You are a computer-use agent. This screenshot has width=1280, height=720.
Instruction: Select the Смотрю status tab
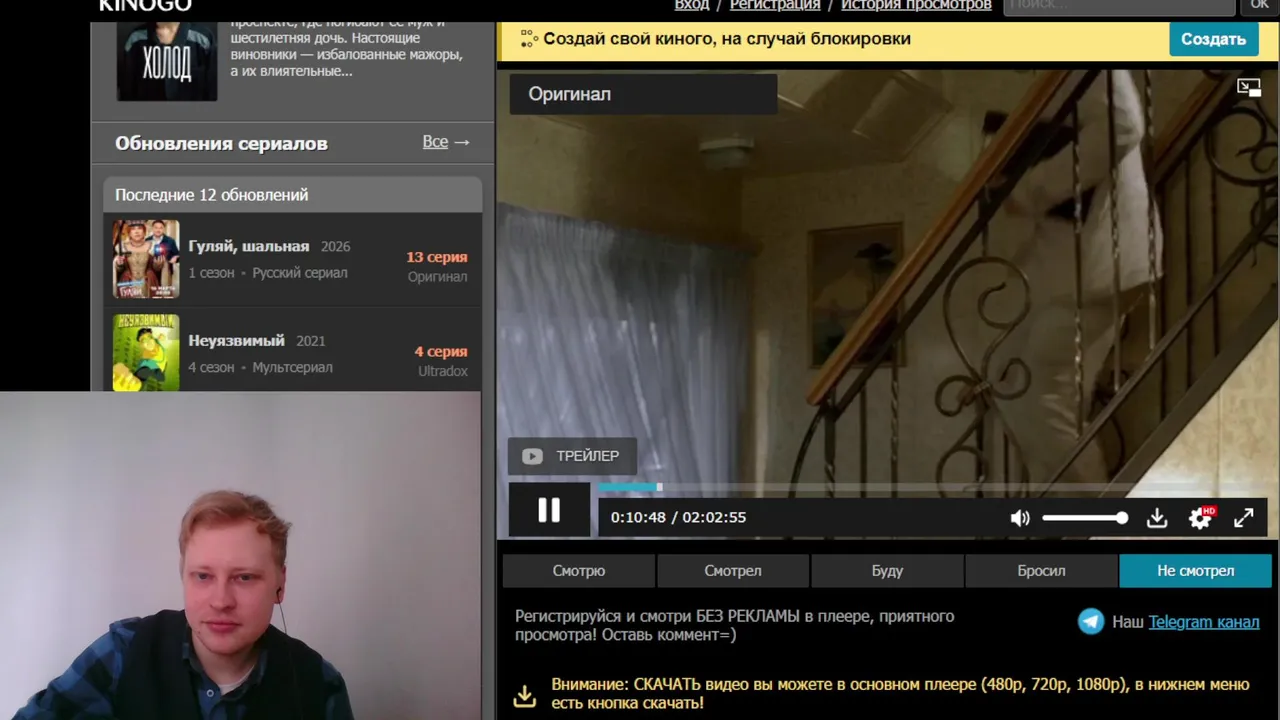click(579, 571)
